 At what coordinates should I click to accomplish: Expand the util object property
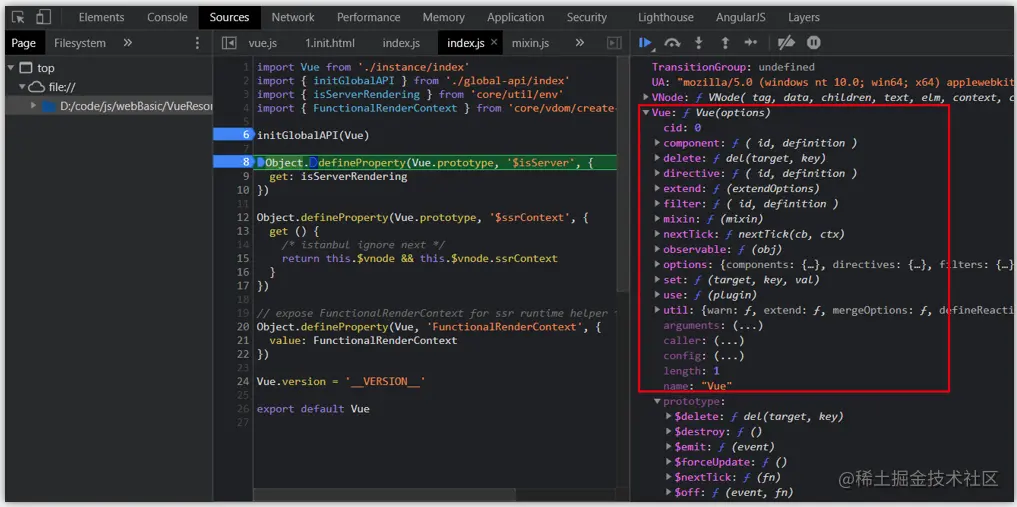[x=658, y=310]
